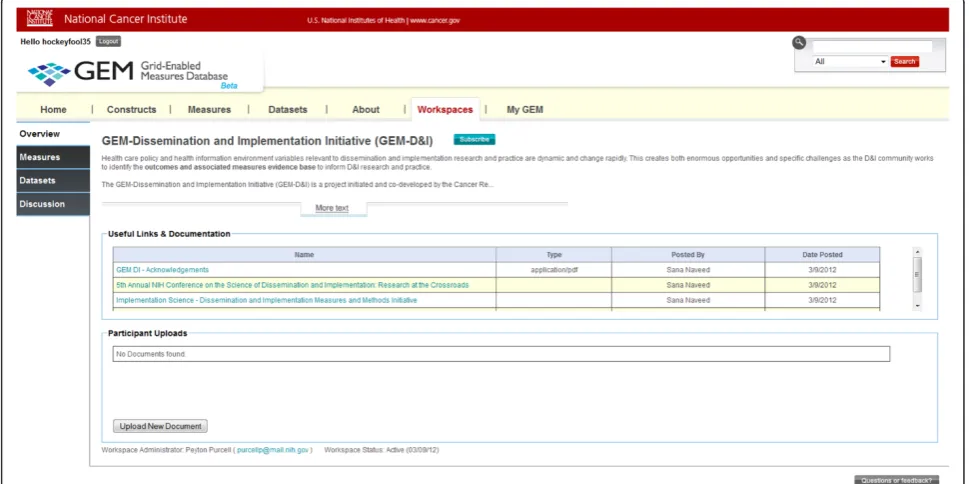969x484 pixels.
Task: Open the Measures navigation tab
Action: tap(209, 109)
